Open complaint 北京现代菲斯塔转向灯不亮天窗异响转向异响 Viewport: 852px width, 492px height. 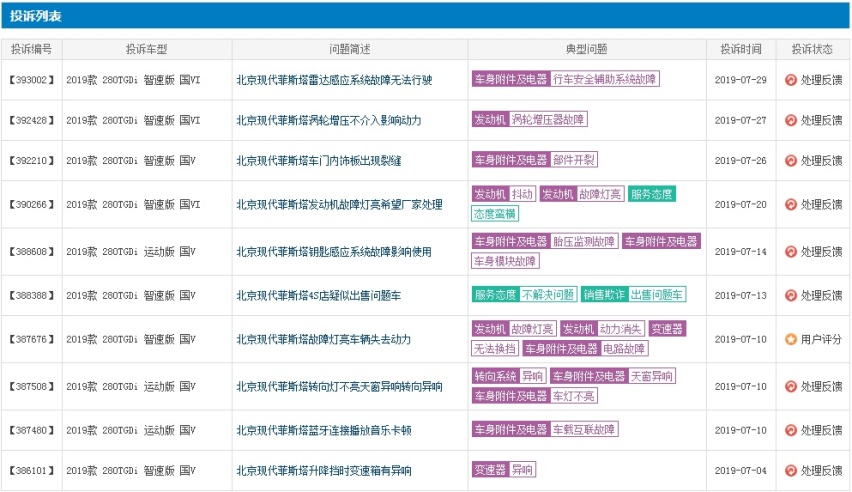(x=339, y=387)
